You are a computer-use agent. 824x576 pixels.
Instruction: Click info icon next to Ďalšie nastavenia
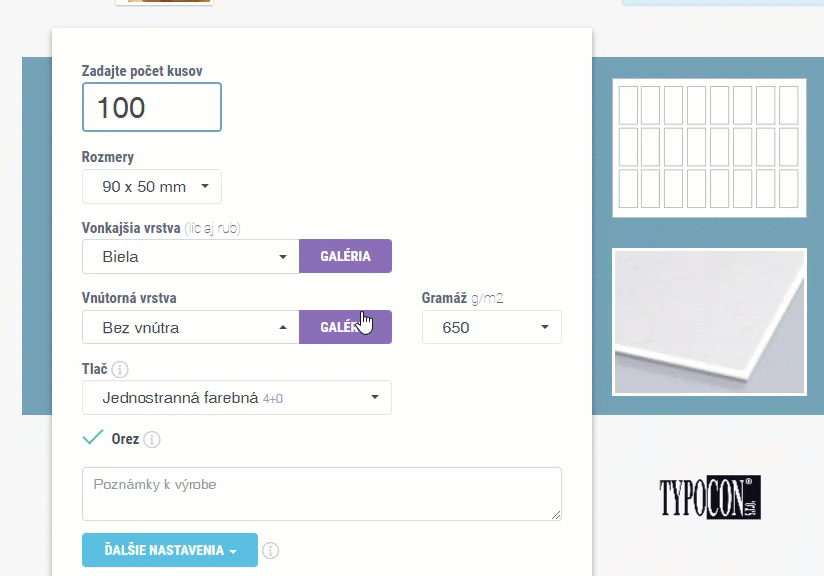point(271,551)
